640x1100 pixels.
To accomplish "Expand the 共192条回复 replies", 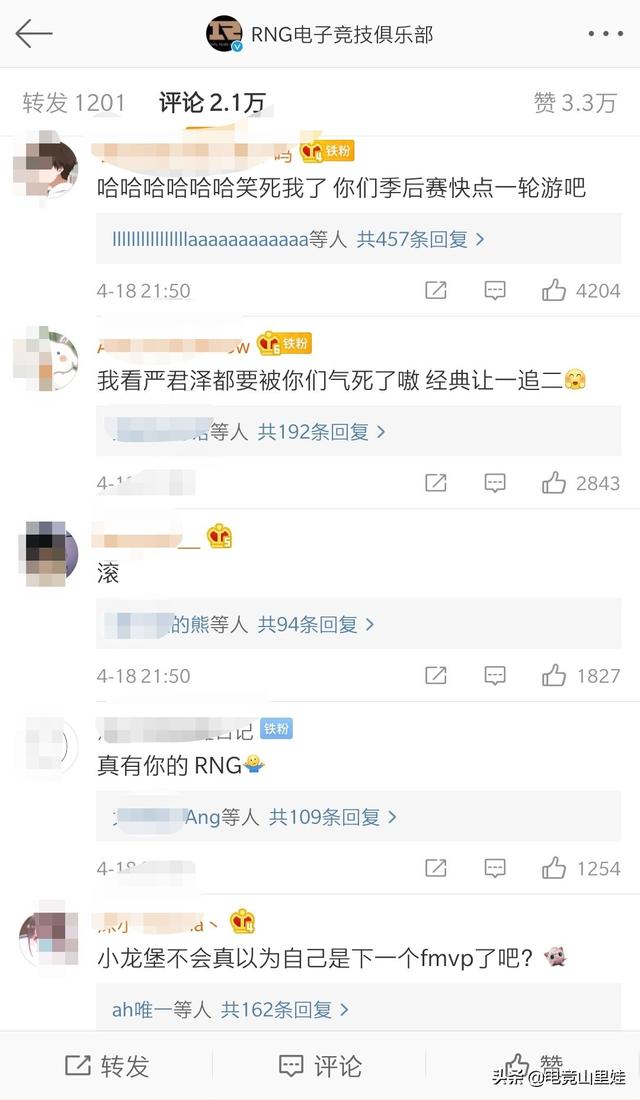I will pos(321,431).
